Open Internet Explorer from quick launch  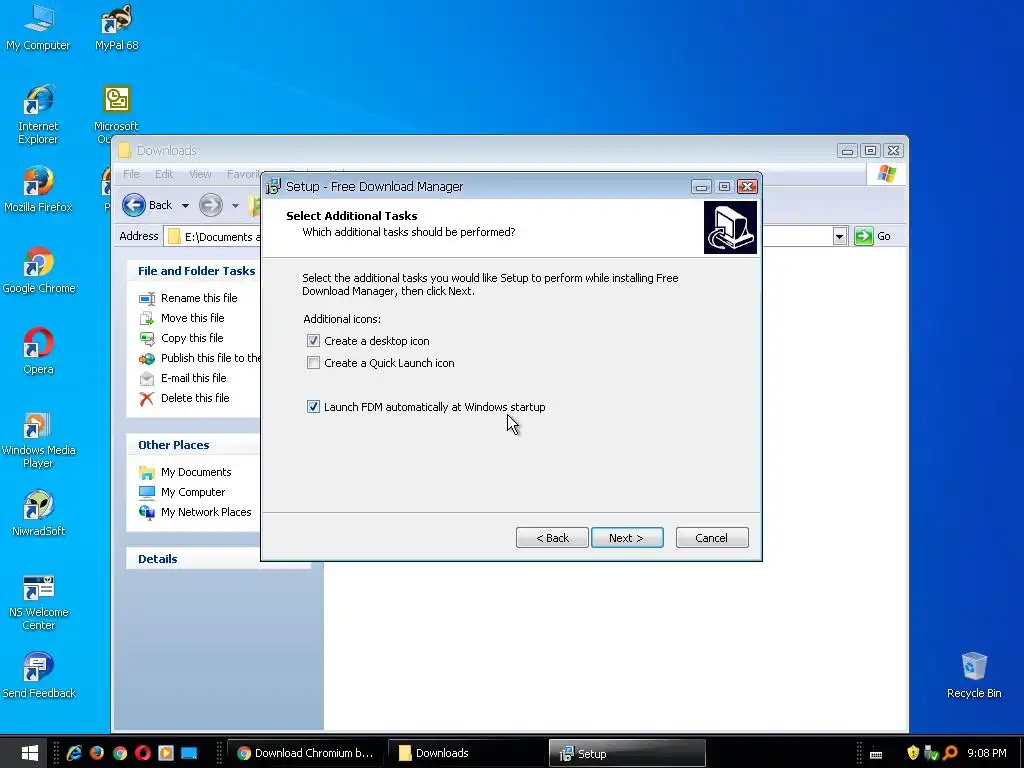(74, 753)
